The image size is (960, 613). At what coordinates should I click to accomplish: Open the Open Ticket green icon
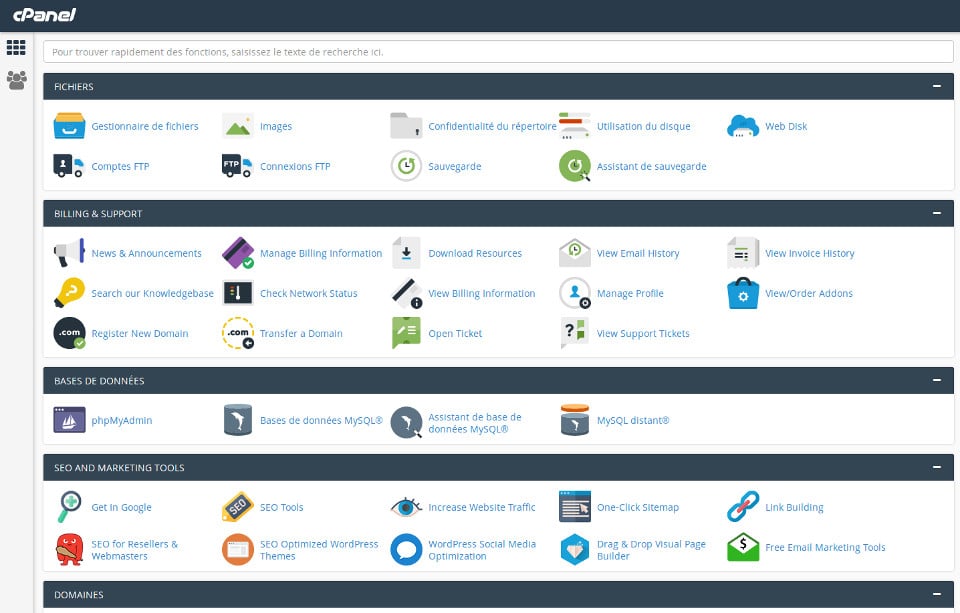pos(406,333)
